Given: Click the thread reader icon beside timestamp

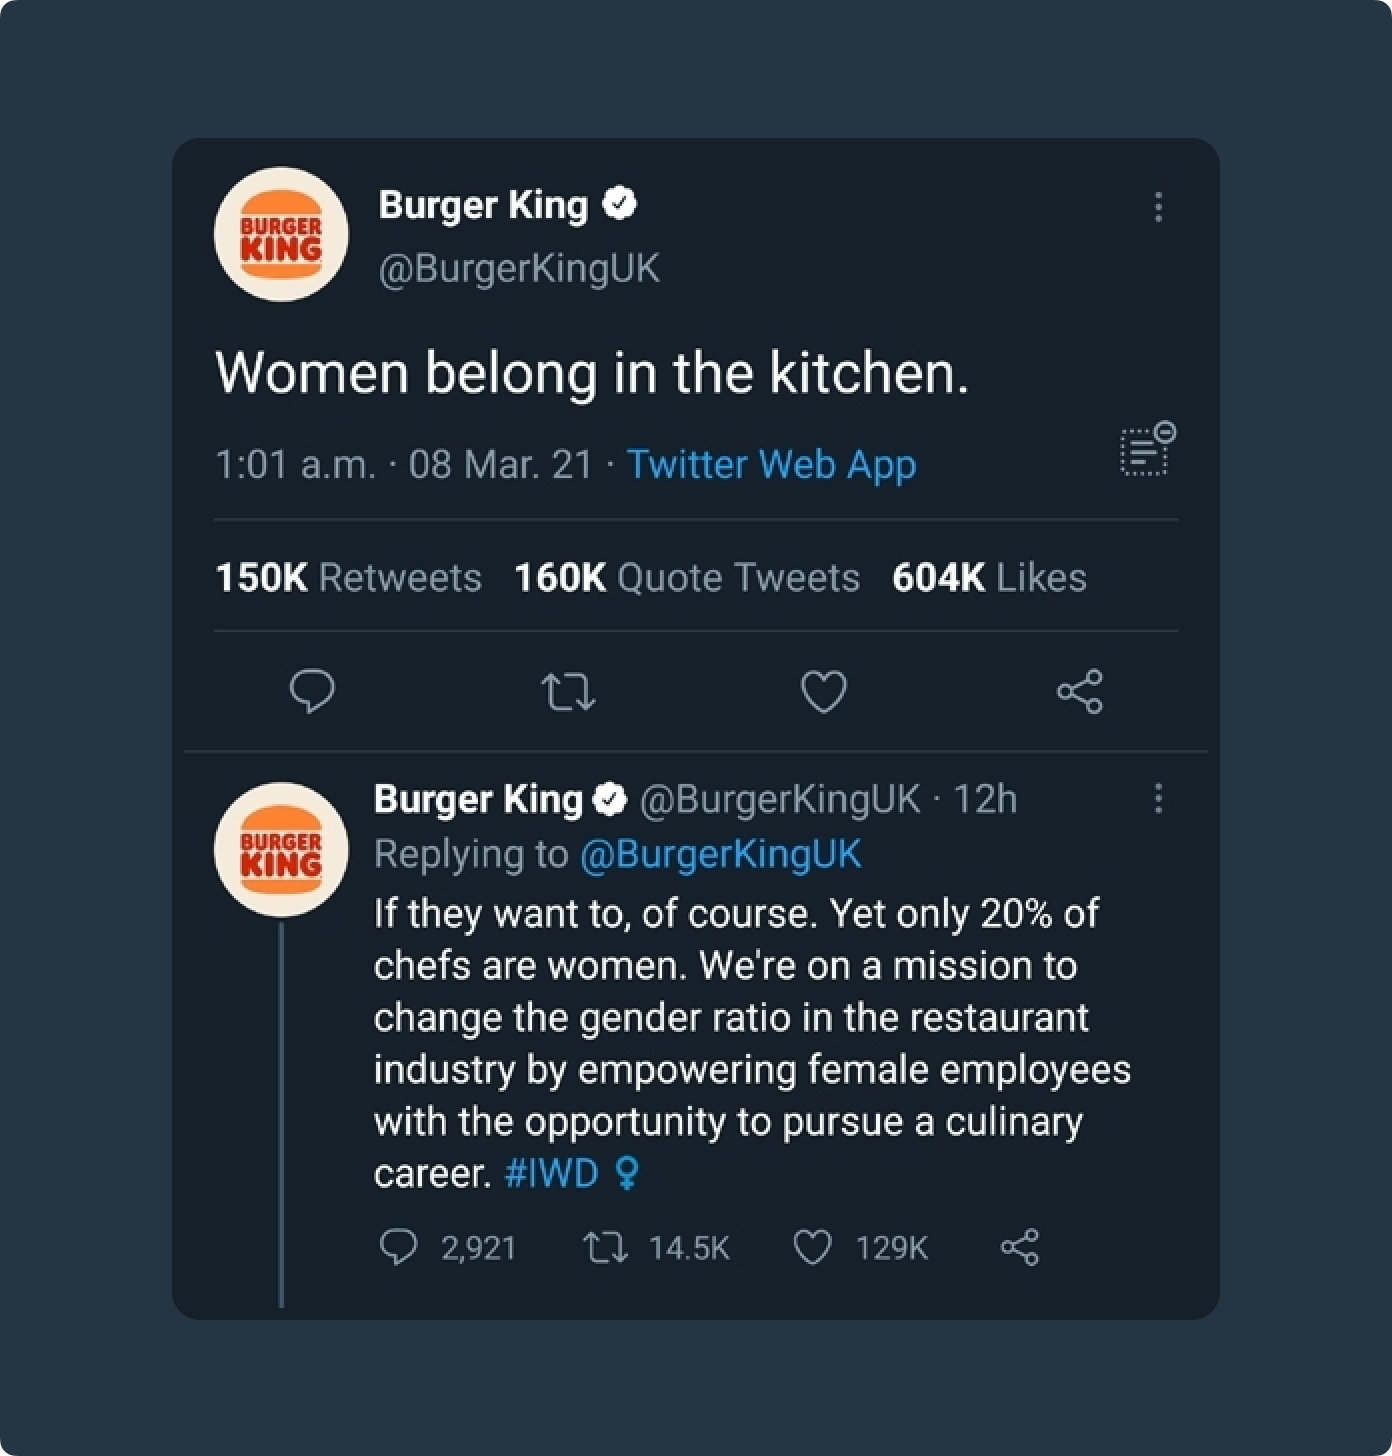Looking at the screenshot, I should [1147, 449].
